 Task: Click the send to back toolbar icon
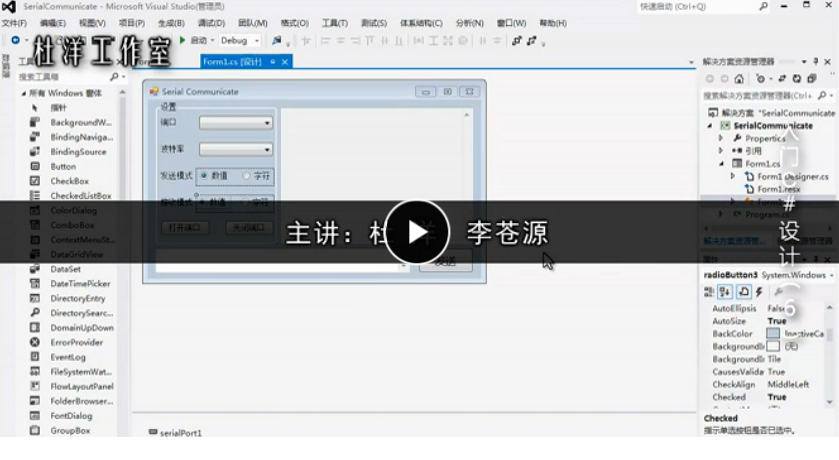[531, 41]
